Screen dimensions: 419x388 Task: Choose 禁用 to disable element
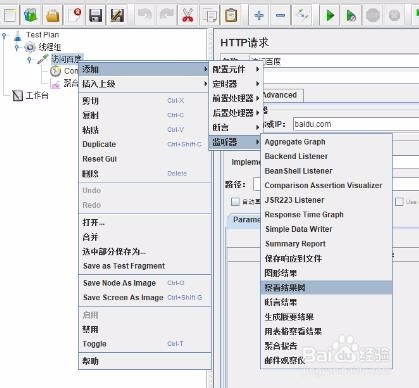pyautogui.click(x=145, y=329)
